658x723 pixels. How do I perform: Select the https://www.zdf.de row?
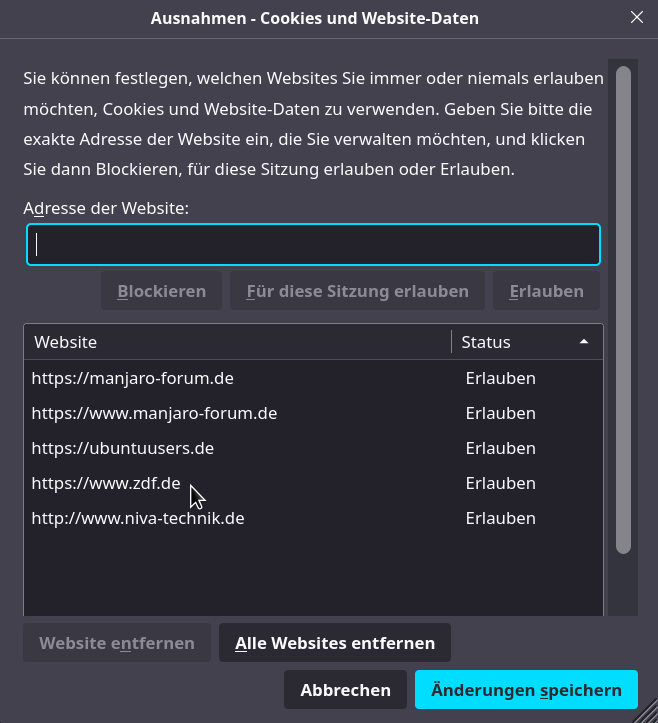coord(106,483)
